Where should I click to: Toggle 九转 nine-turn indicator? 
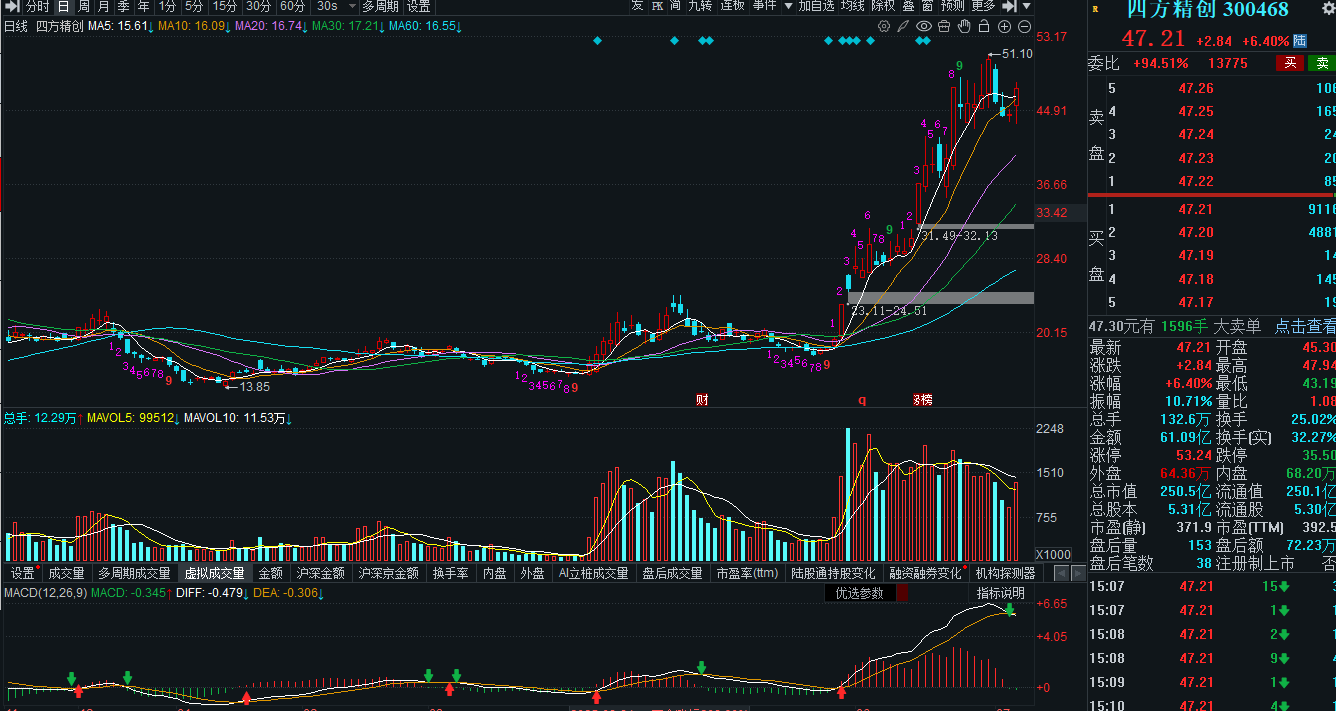tap(700, 6)
